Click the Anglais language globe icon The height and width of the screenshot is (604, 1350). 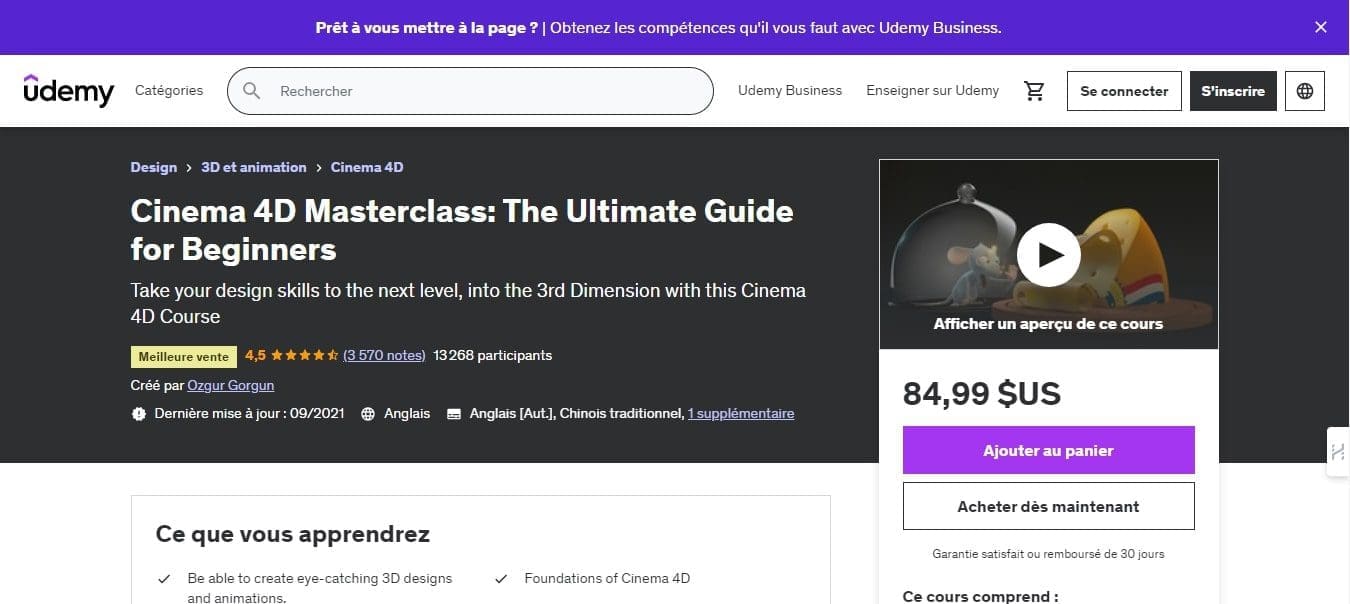368,413
